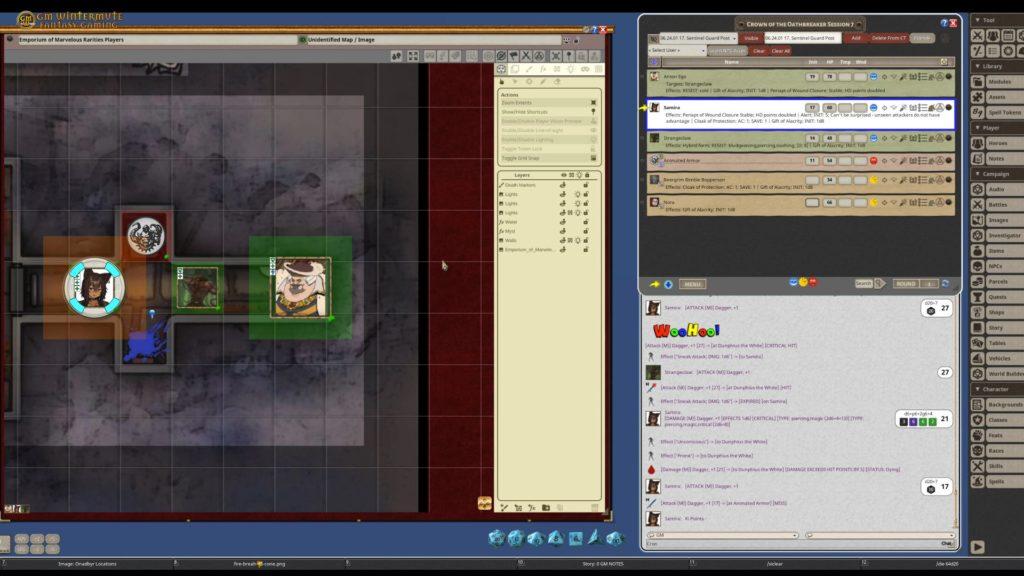Click Nora's yellow faction indicator
Image resolution: width=1024 pixels, height=576 pixels.
click(x=873, y=202)
